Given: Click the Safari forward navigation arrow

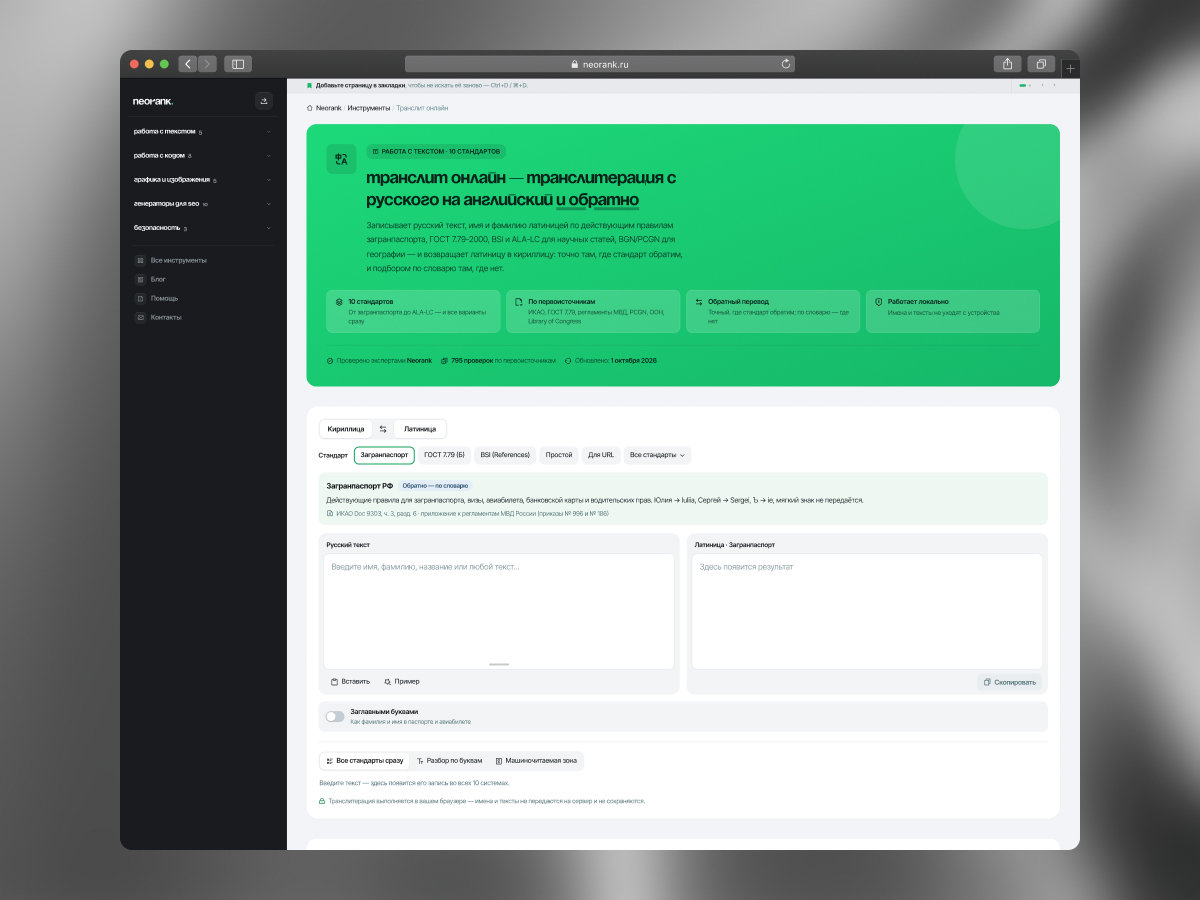Looking at the screenshot, I should point(207,64).
